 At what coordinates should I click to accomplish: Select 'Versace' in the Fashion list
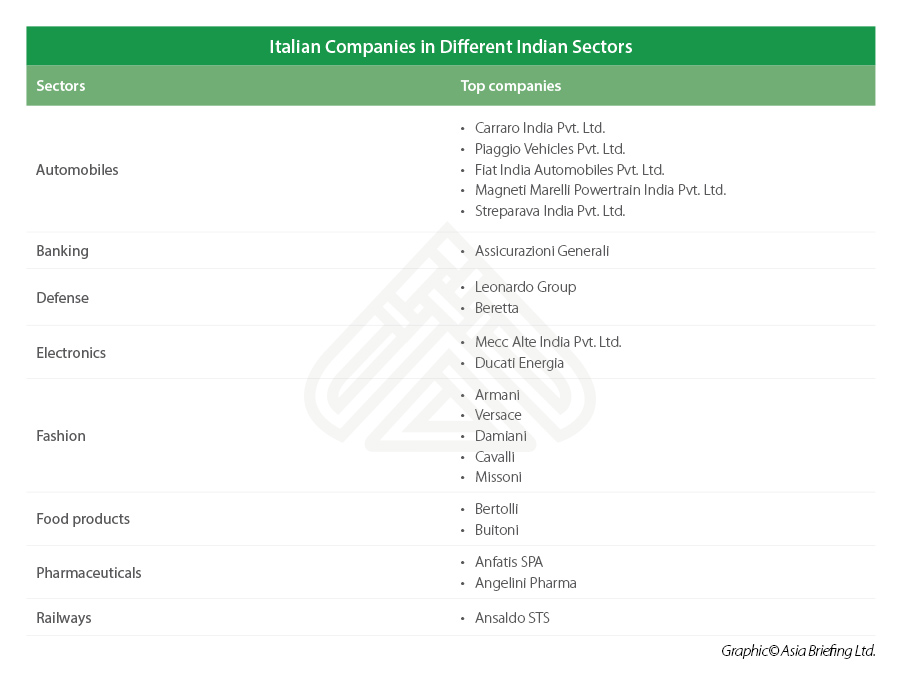[498, 415]
